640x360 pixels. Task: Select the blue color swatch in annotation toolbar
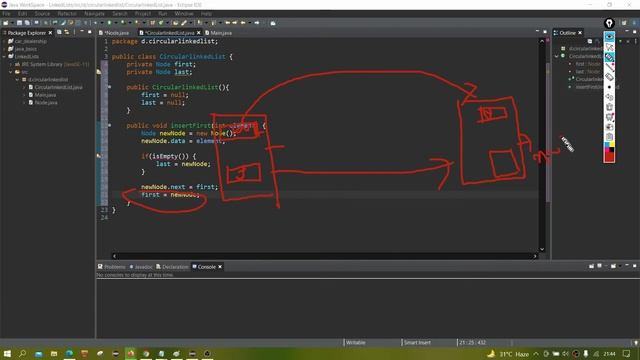(607, 144)
